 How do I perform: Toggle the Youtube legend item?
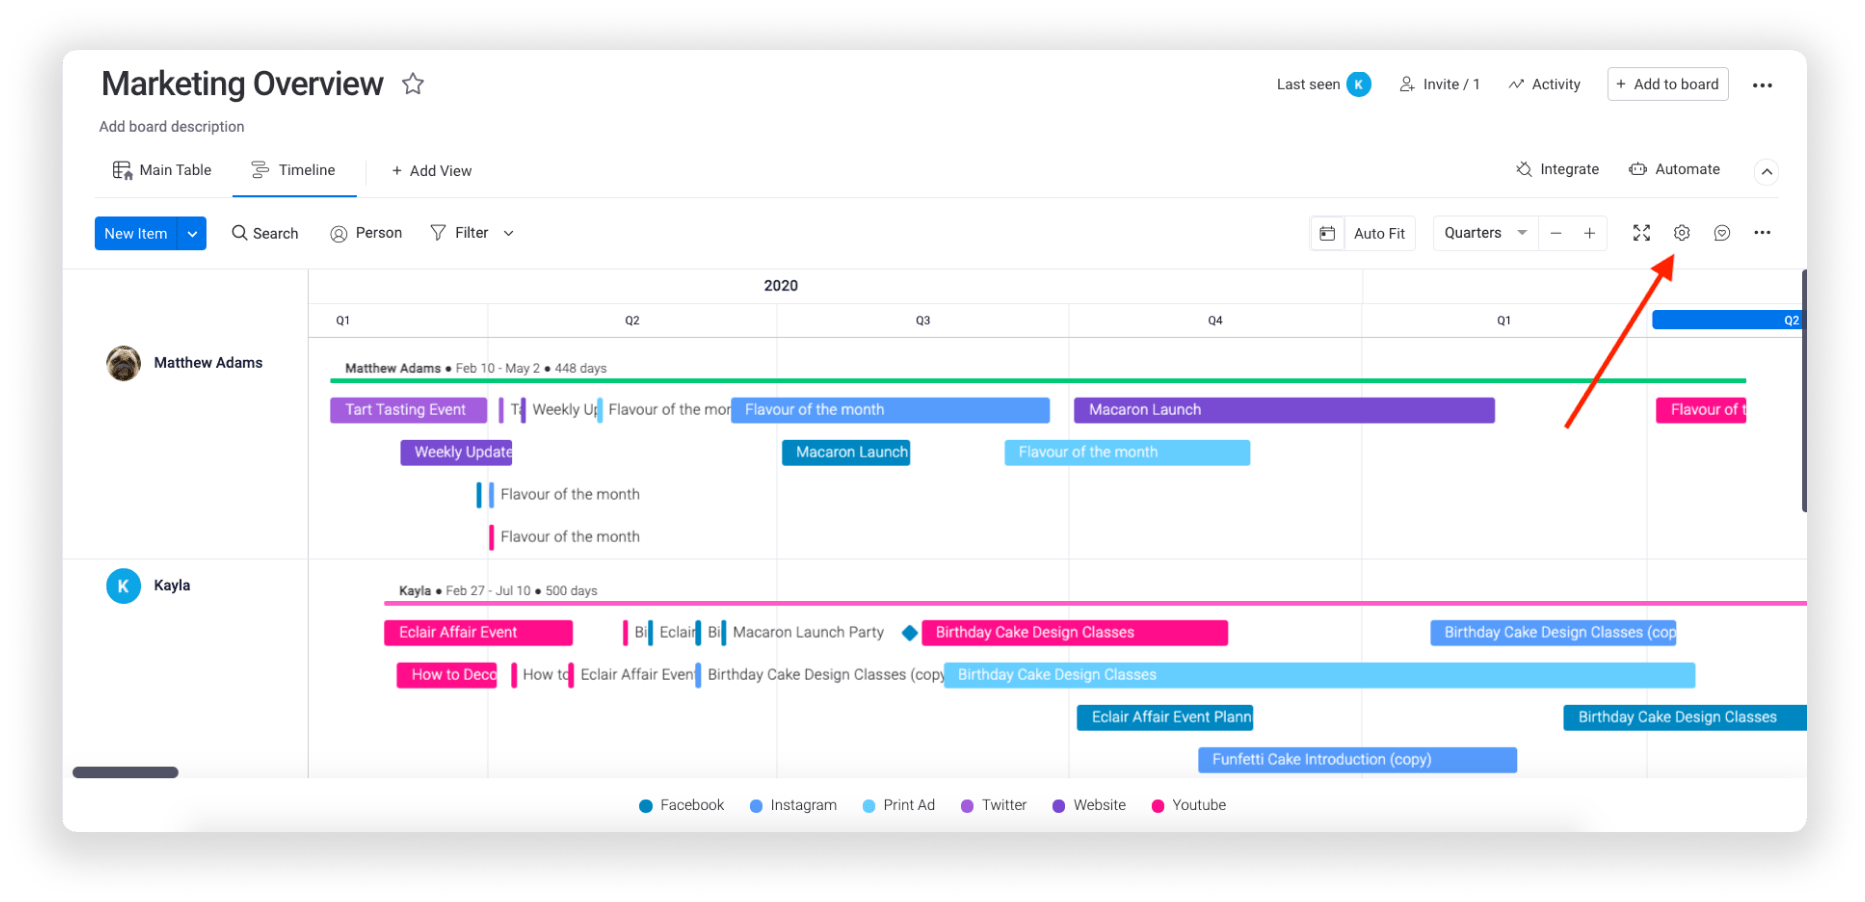pos(1188,805)
